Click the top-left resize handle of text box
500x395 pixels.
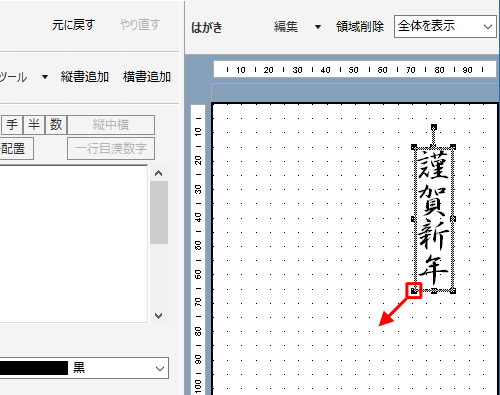pos(414,147)
